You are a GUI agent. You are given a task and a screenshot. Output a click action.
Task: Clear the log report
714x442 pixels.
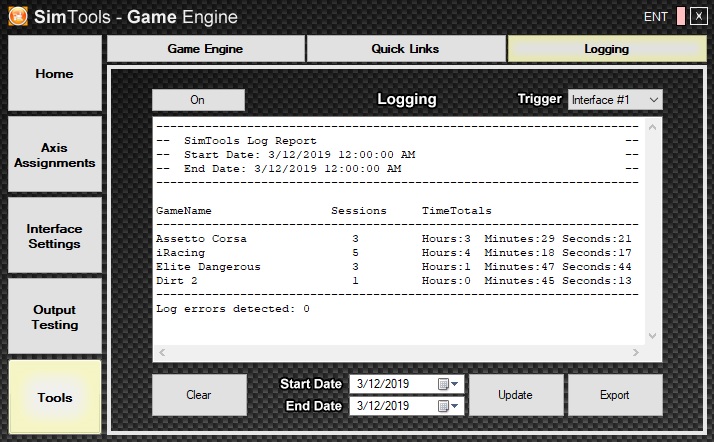(199, 395)
